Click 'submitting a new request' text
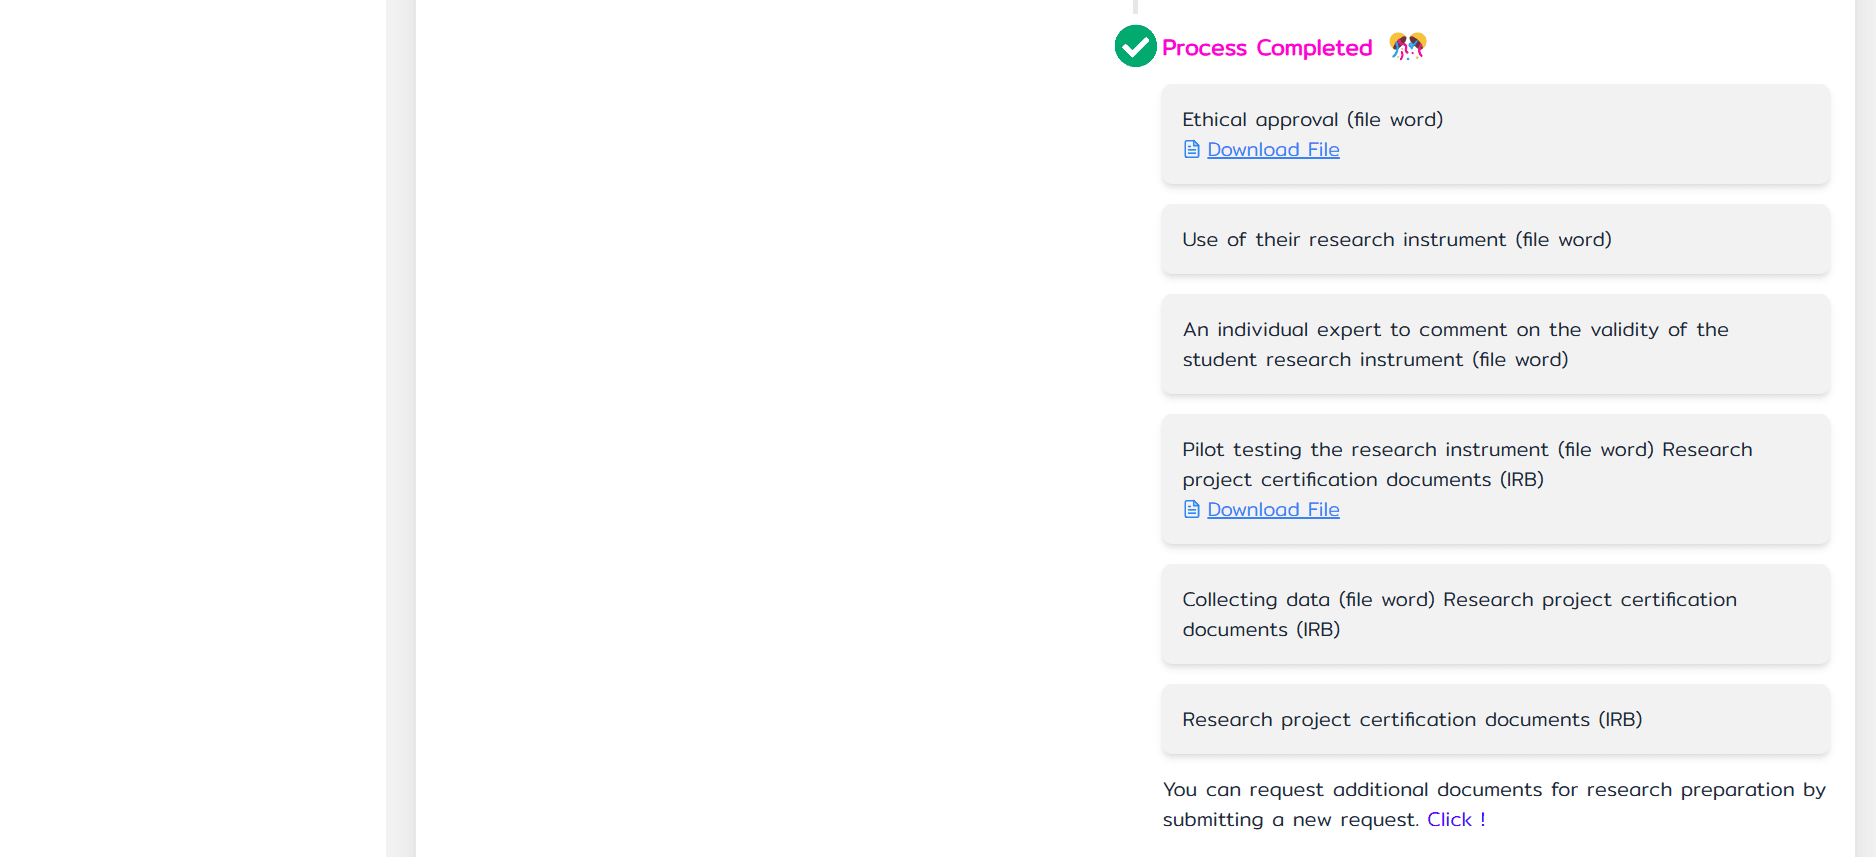The height and width of the screenshot is (857, 1876). (x=1290, y=820)
